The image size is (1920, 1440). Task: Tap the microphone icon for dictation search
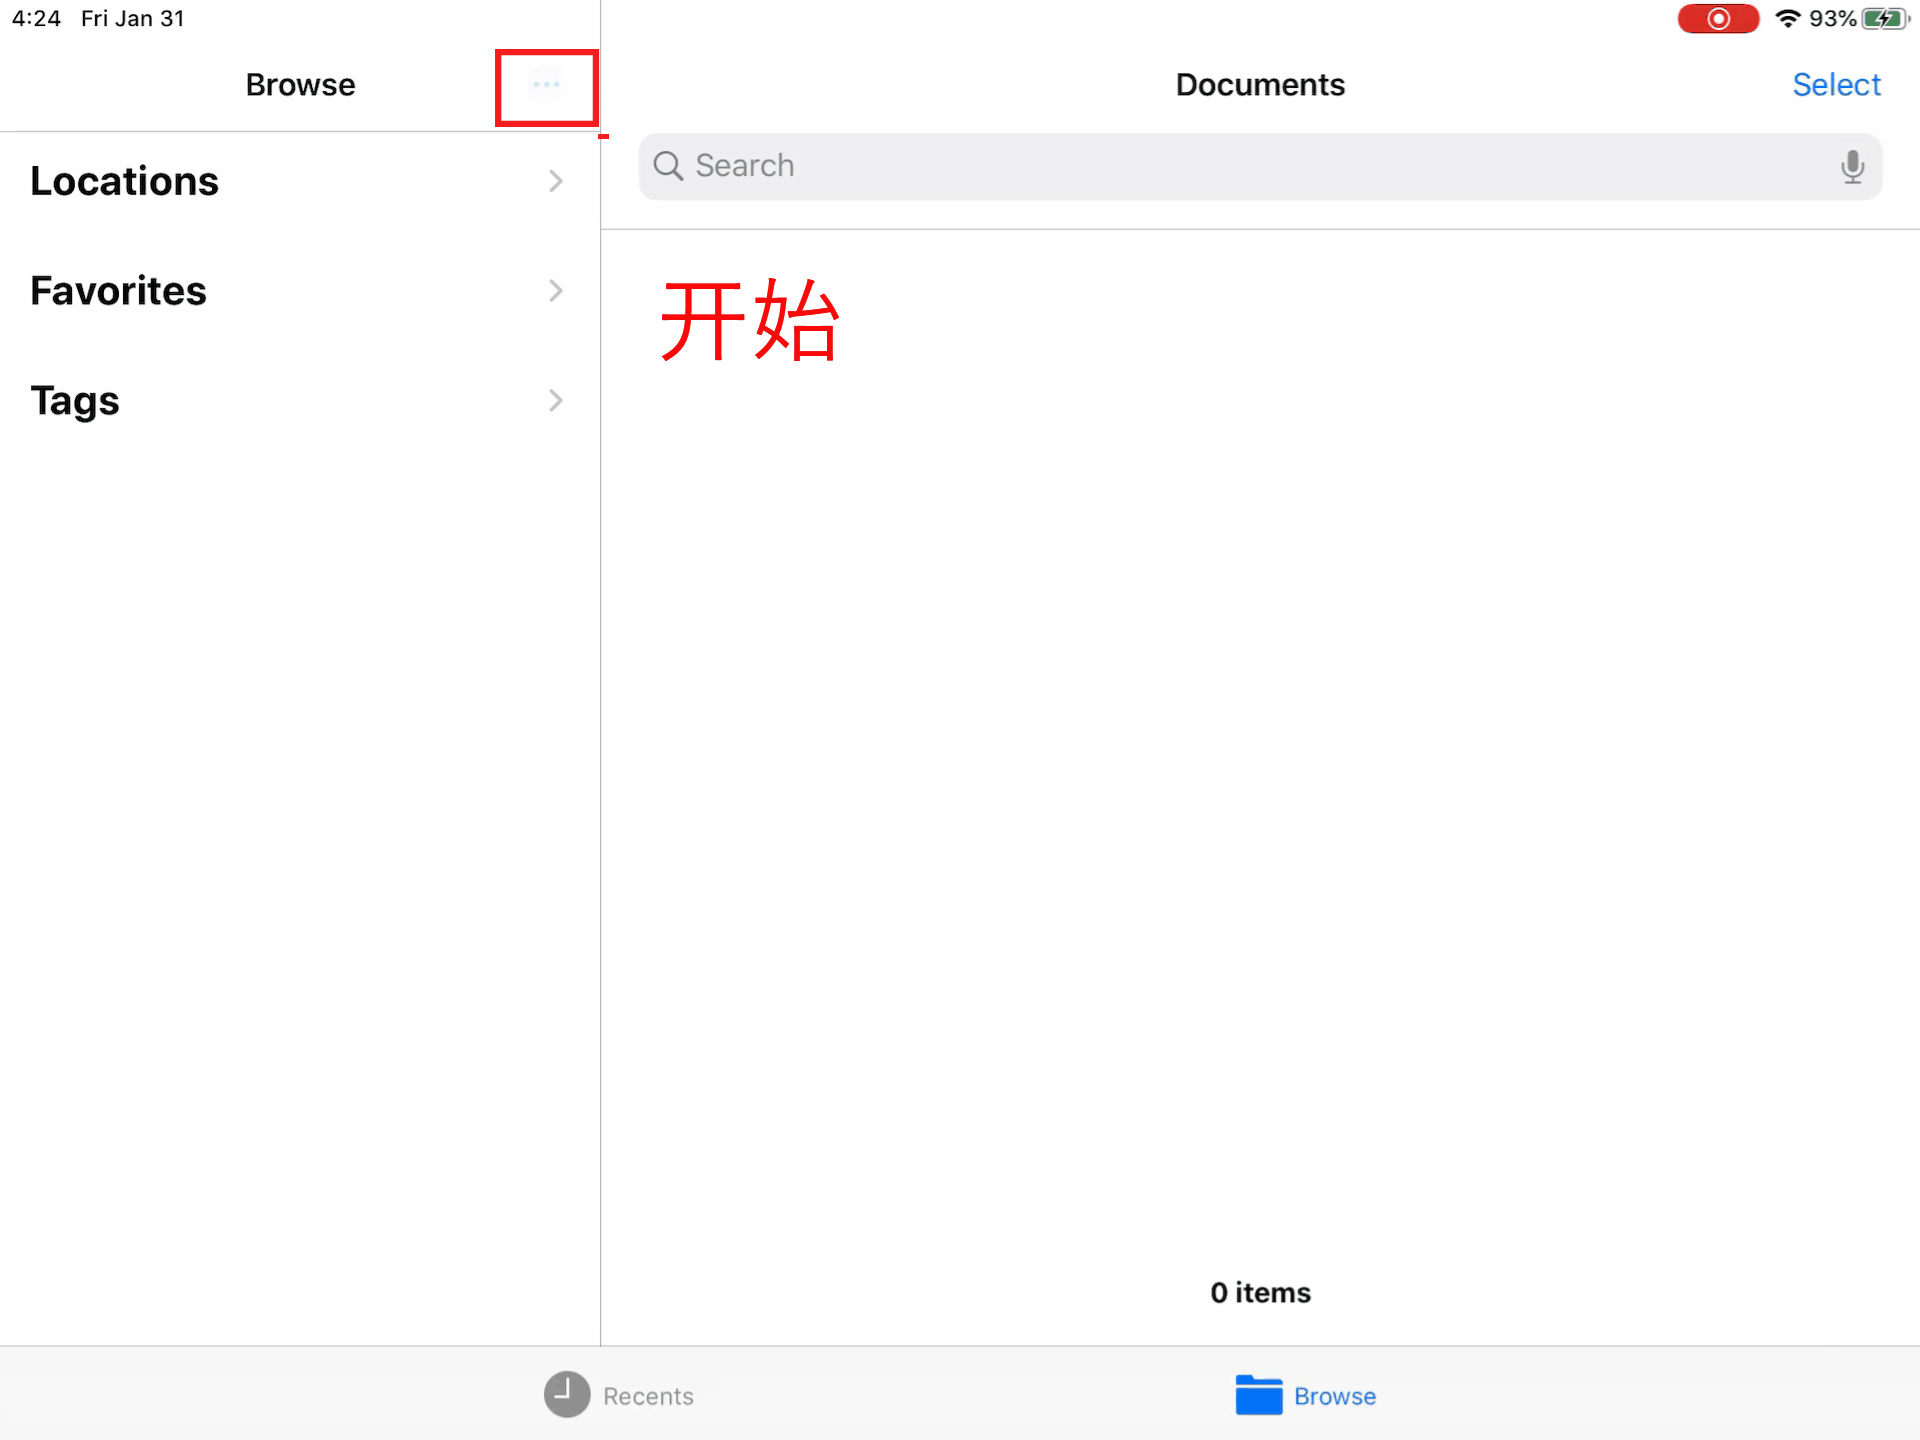point(1853,166)
